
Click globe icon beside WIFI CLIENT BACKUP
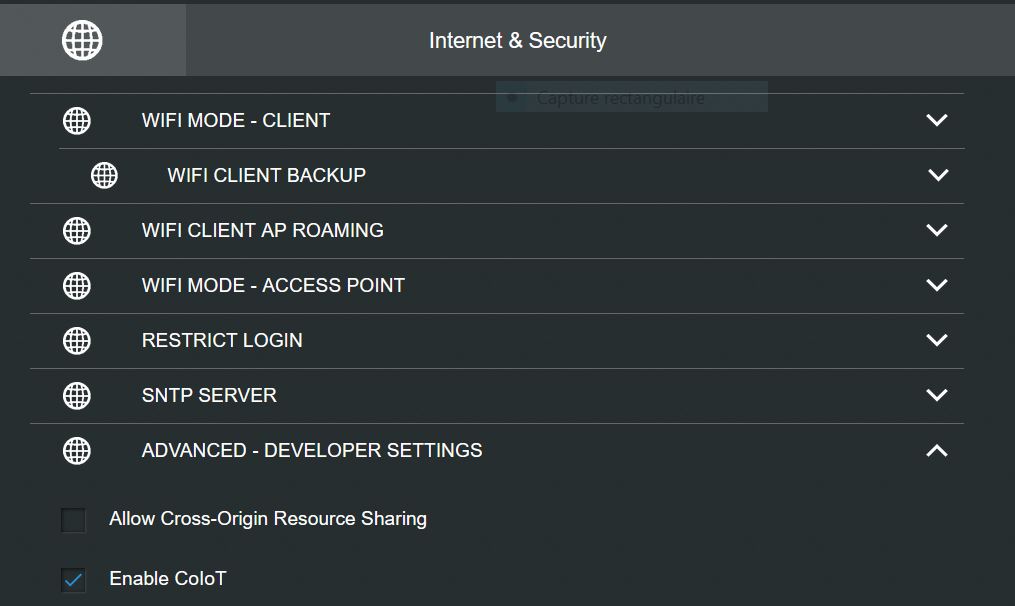point(104,175)
